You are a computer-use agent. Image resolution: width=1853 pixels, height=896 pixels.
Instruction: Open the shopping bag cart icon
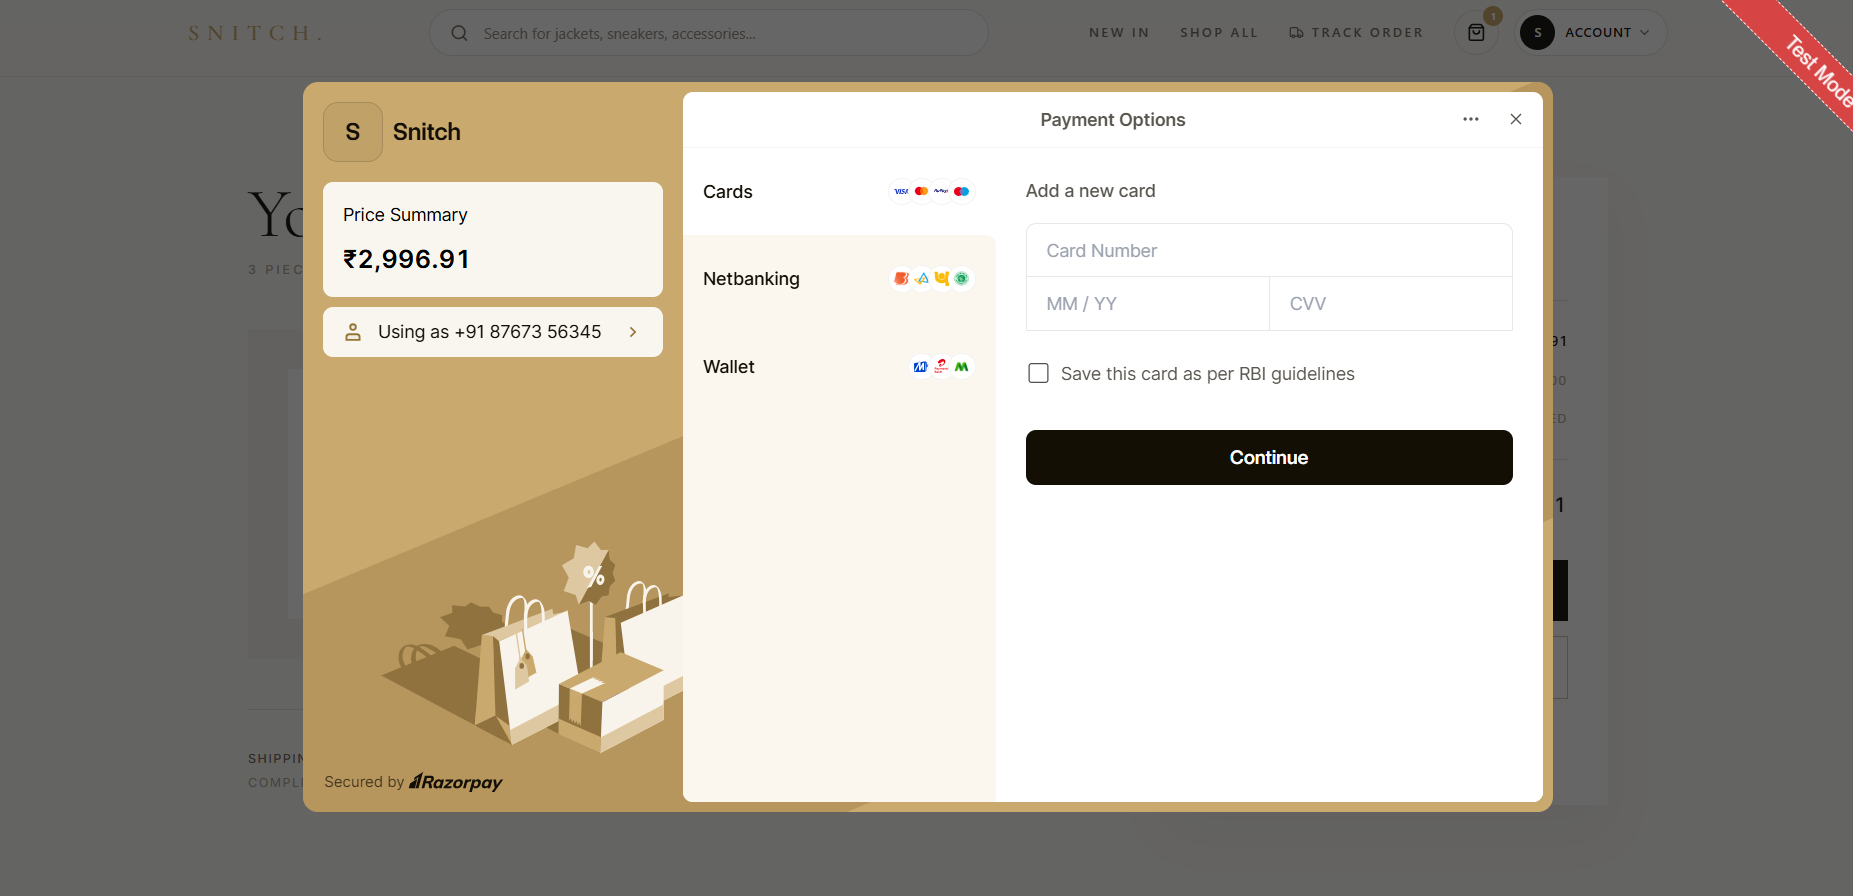tap(1476, 33)
